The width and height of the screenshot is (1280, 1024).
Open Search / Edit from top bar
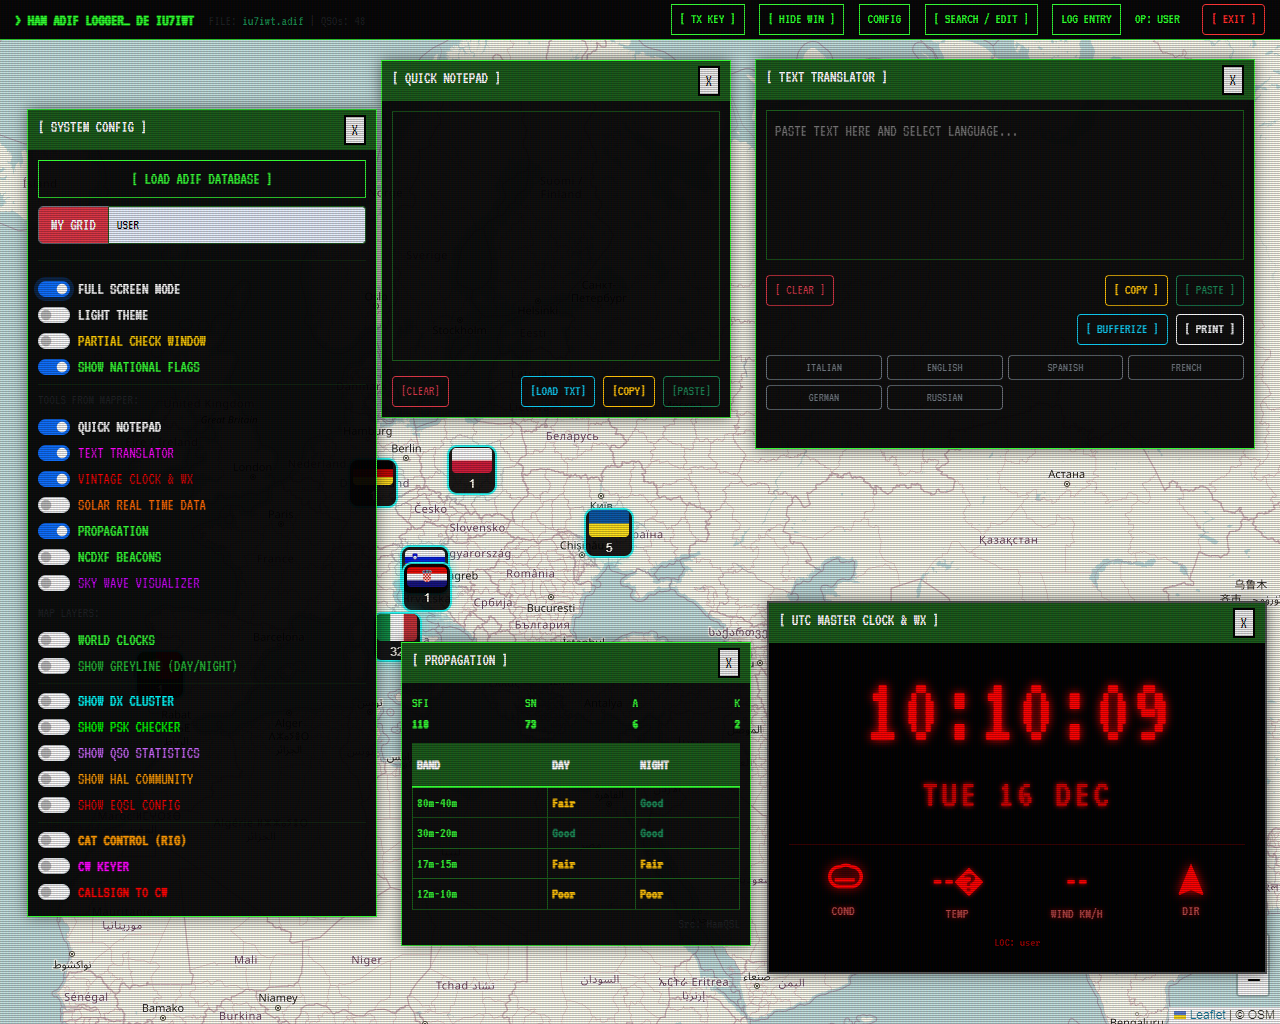981,19
